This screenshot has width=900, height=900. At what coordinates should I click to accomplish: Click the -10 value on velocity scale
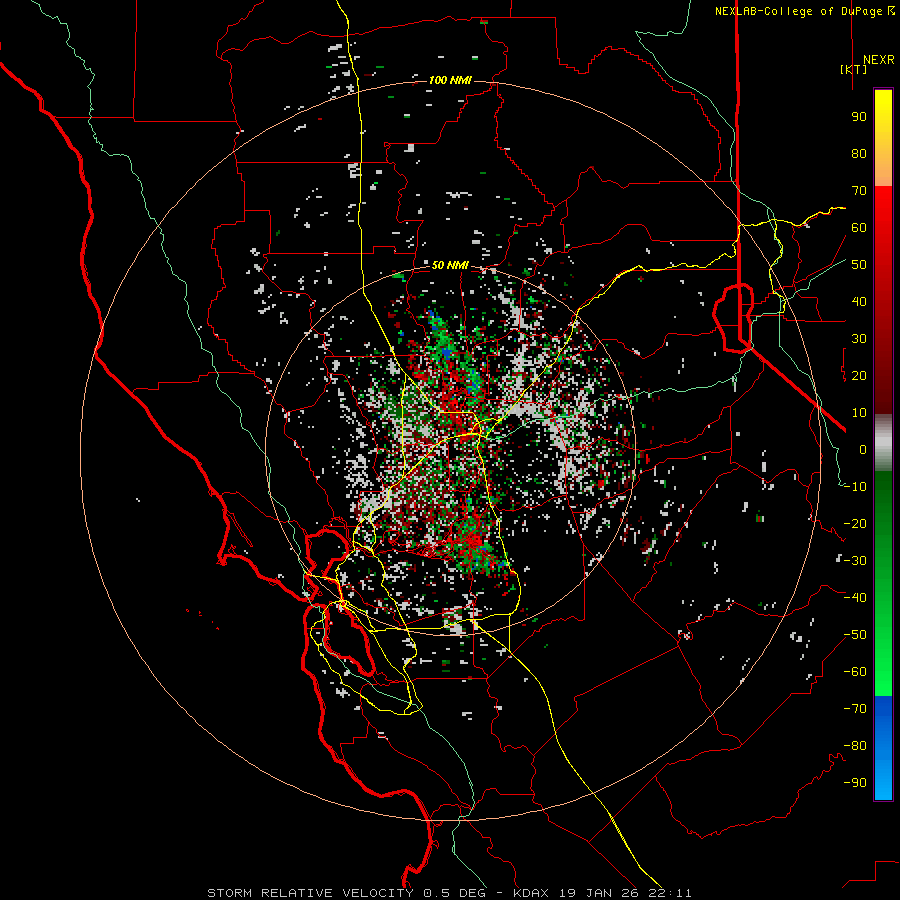[x=855, y=487]
